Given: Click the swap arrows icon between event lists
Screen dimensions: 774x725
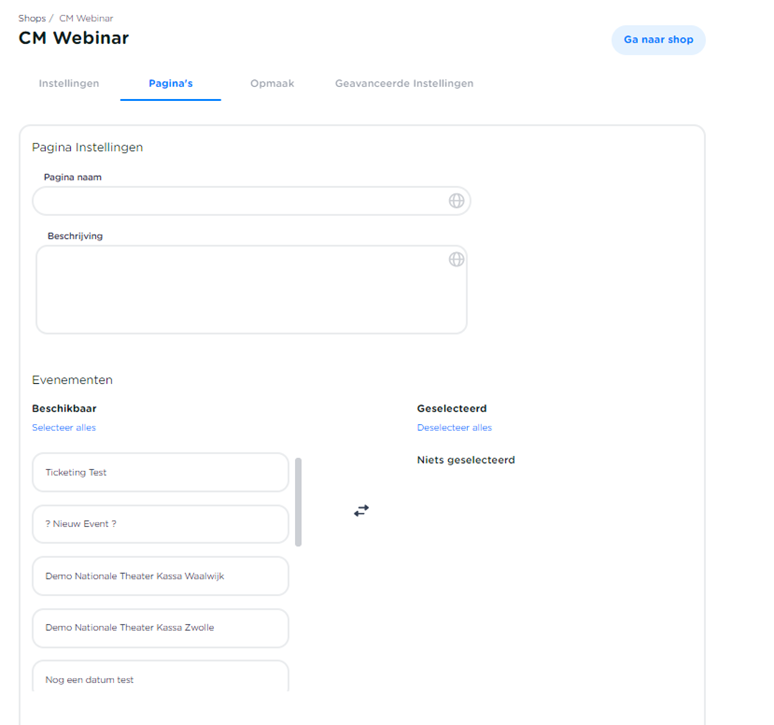Looking at the screenshot, I should (x=361, y=510).
